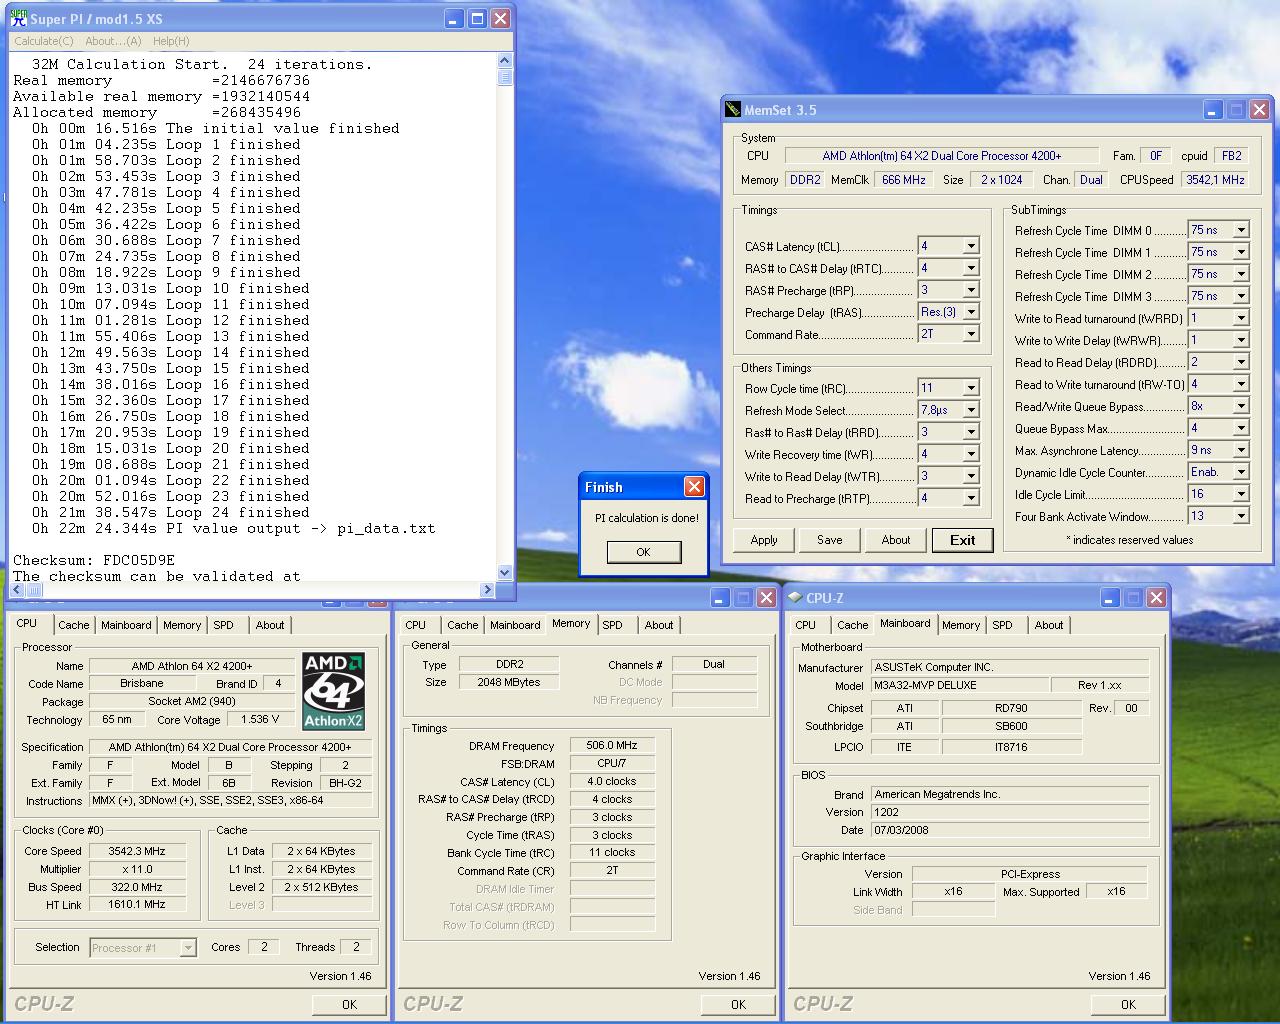
Task: Expand Read to Precharge (tRTP) dropdown
Action: (x=970, y=498)
